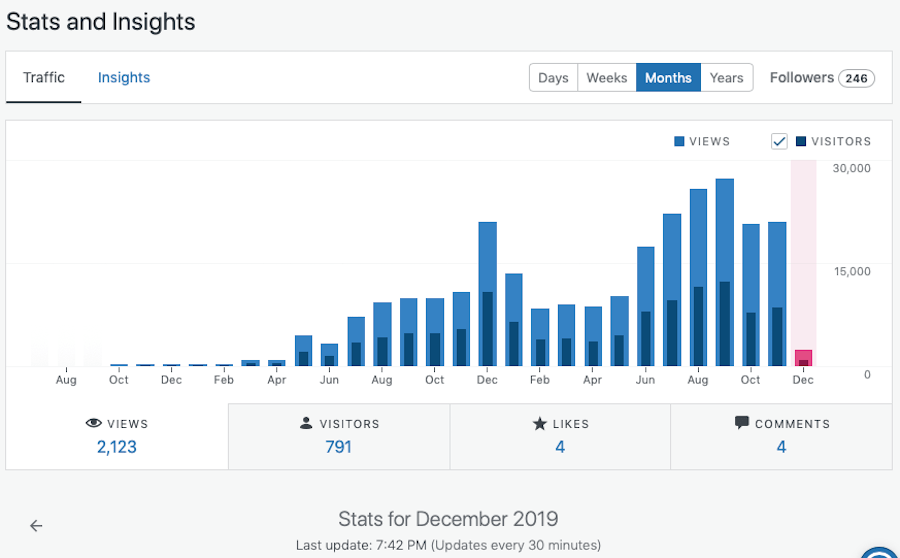The height and width of the screenshot is (558, 900).
Task: Toggle the Visitors checkbox in chart legend
Action: 780,142
